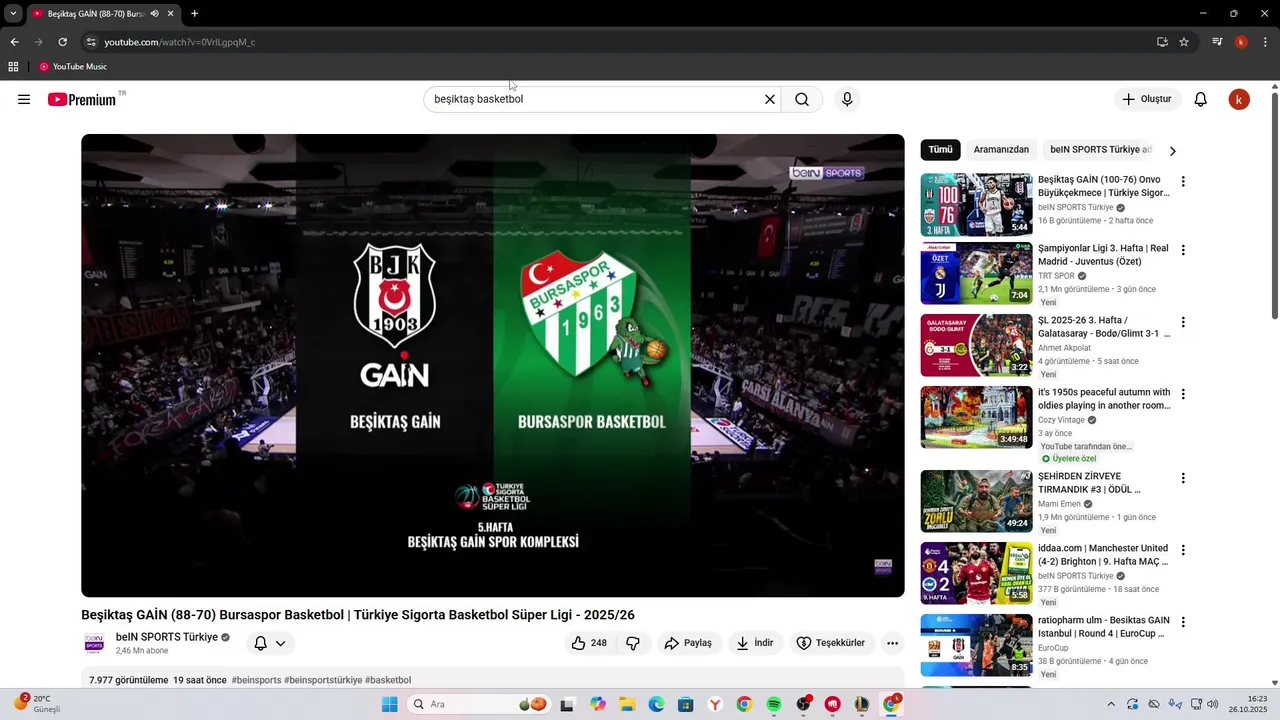Screen dimensions: 1280x720
Task: Open subscription notification bell dropdown
Action: tap(270, 643)
